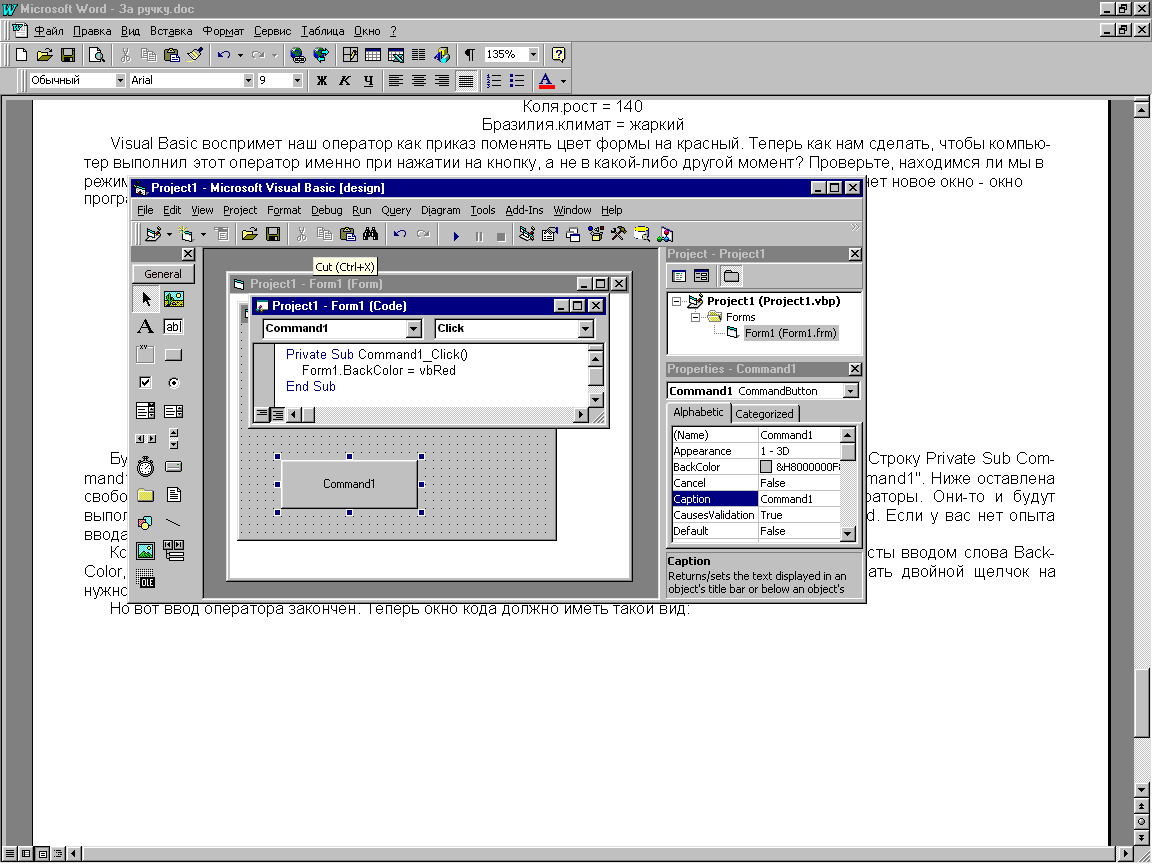Open the Command1 object dropdown in code window
Viewport: 1152px width, 864px height.
point(414,328)
